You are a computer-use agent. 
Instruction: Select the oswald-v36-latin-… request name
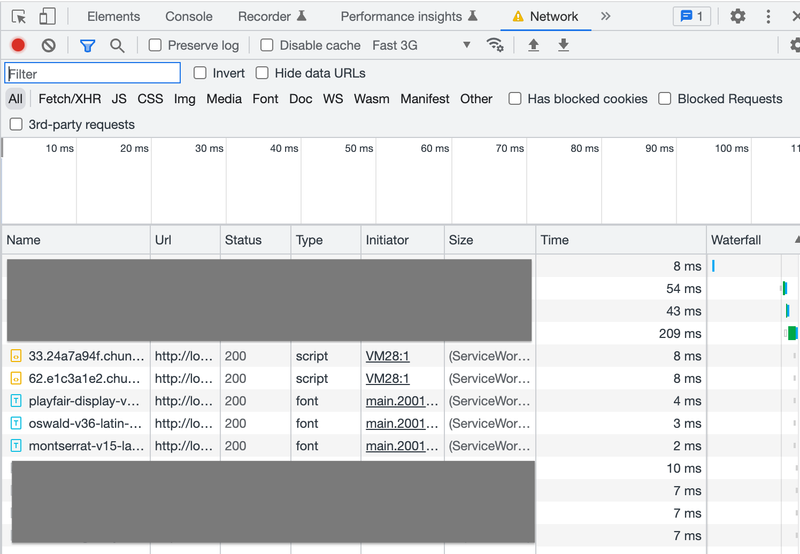click(x=85, y=423)
